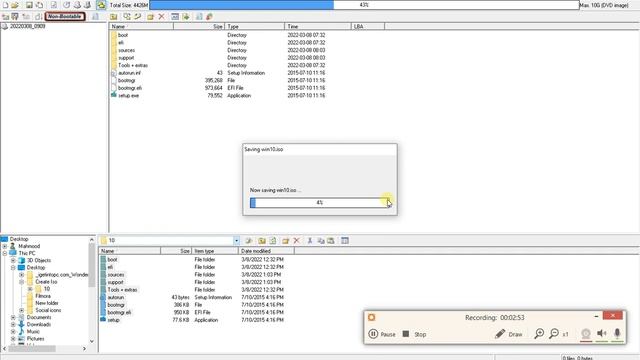Expand the Pictures tree node
Screen dimensions: 640x360
click(13, 338)
